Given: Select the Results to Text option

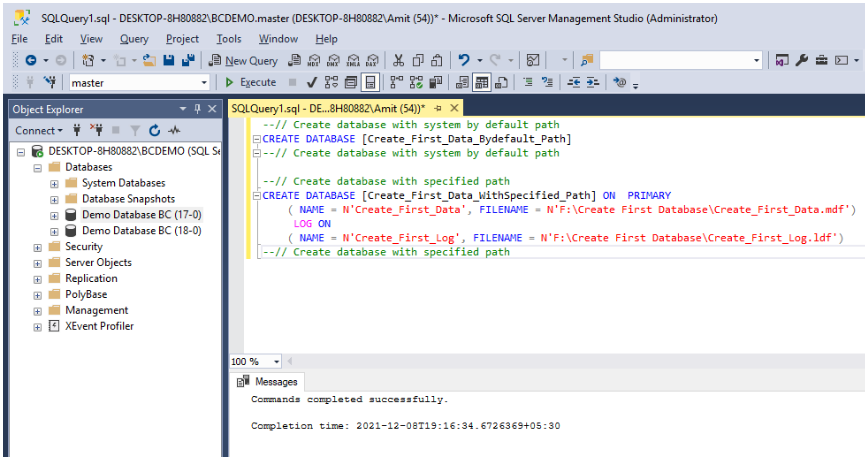Looking at the screenshot, I should (462, 82).
